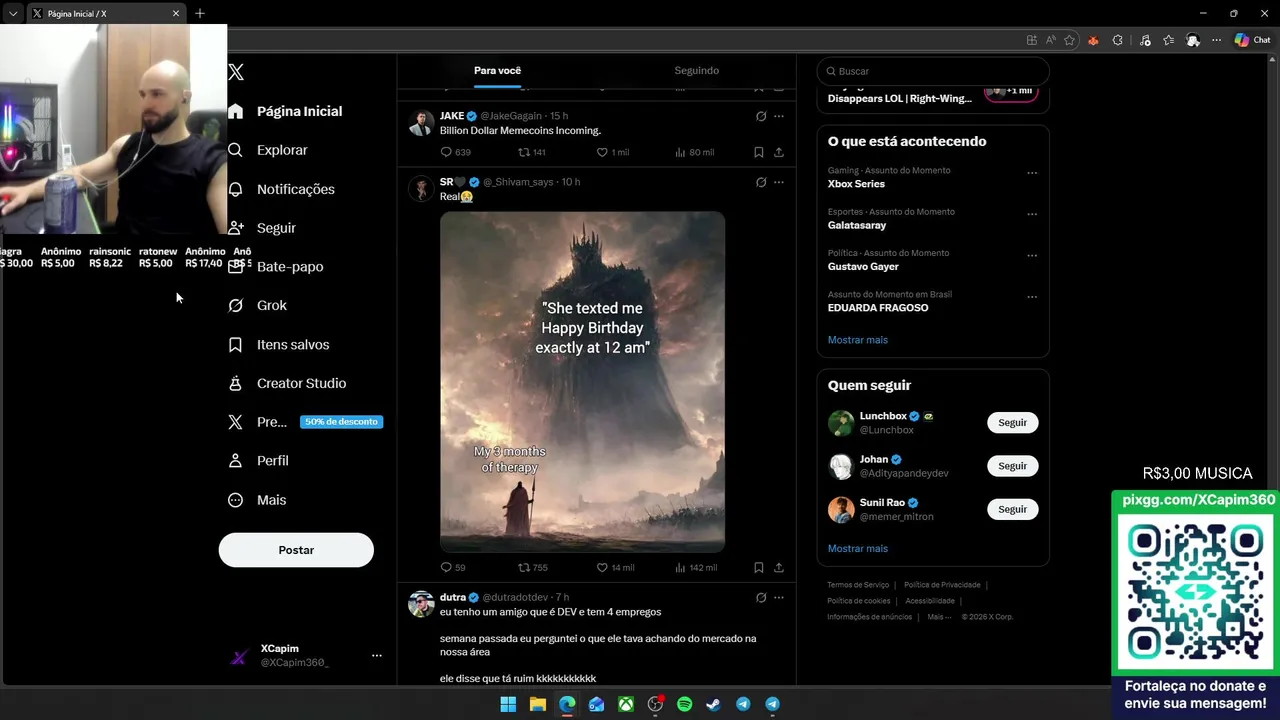Share SR's therapy meme post

tap(779, 567)
